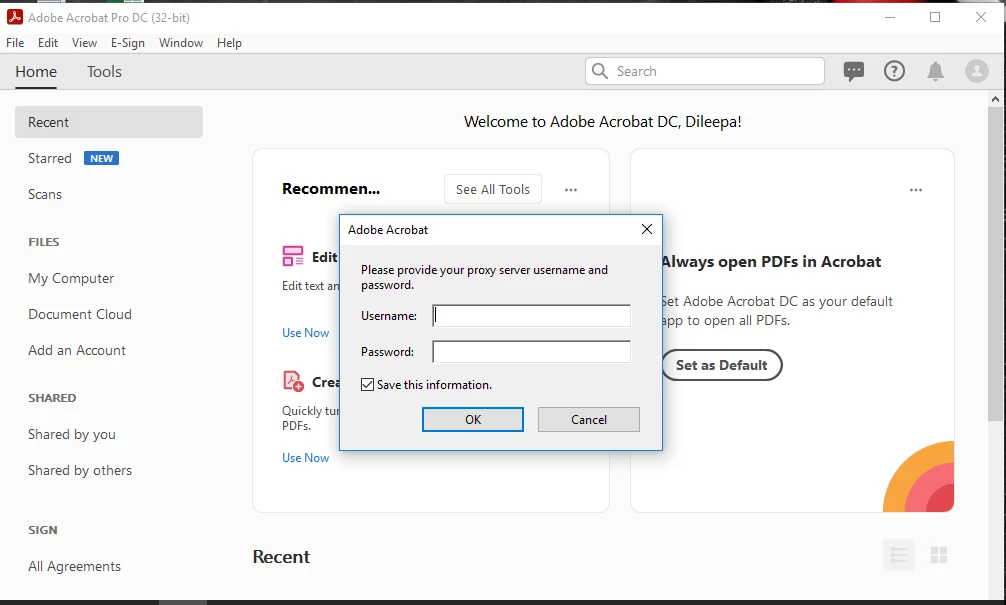Click See All Tools button
1006x605 pixels.
493,189
